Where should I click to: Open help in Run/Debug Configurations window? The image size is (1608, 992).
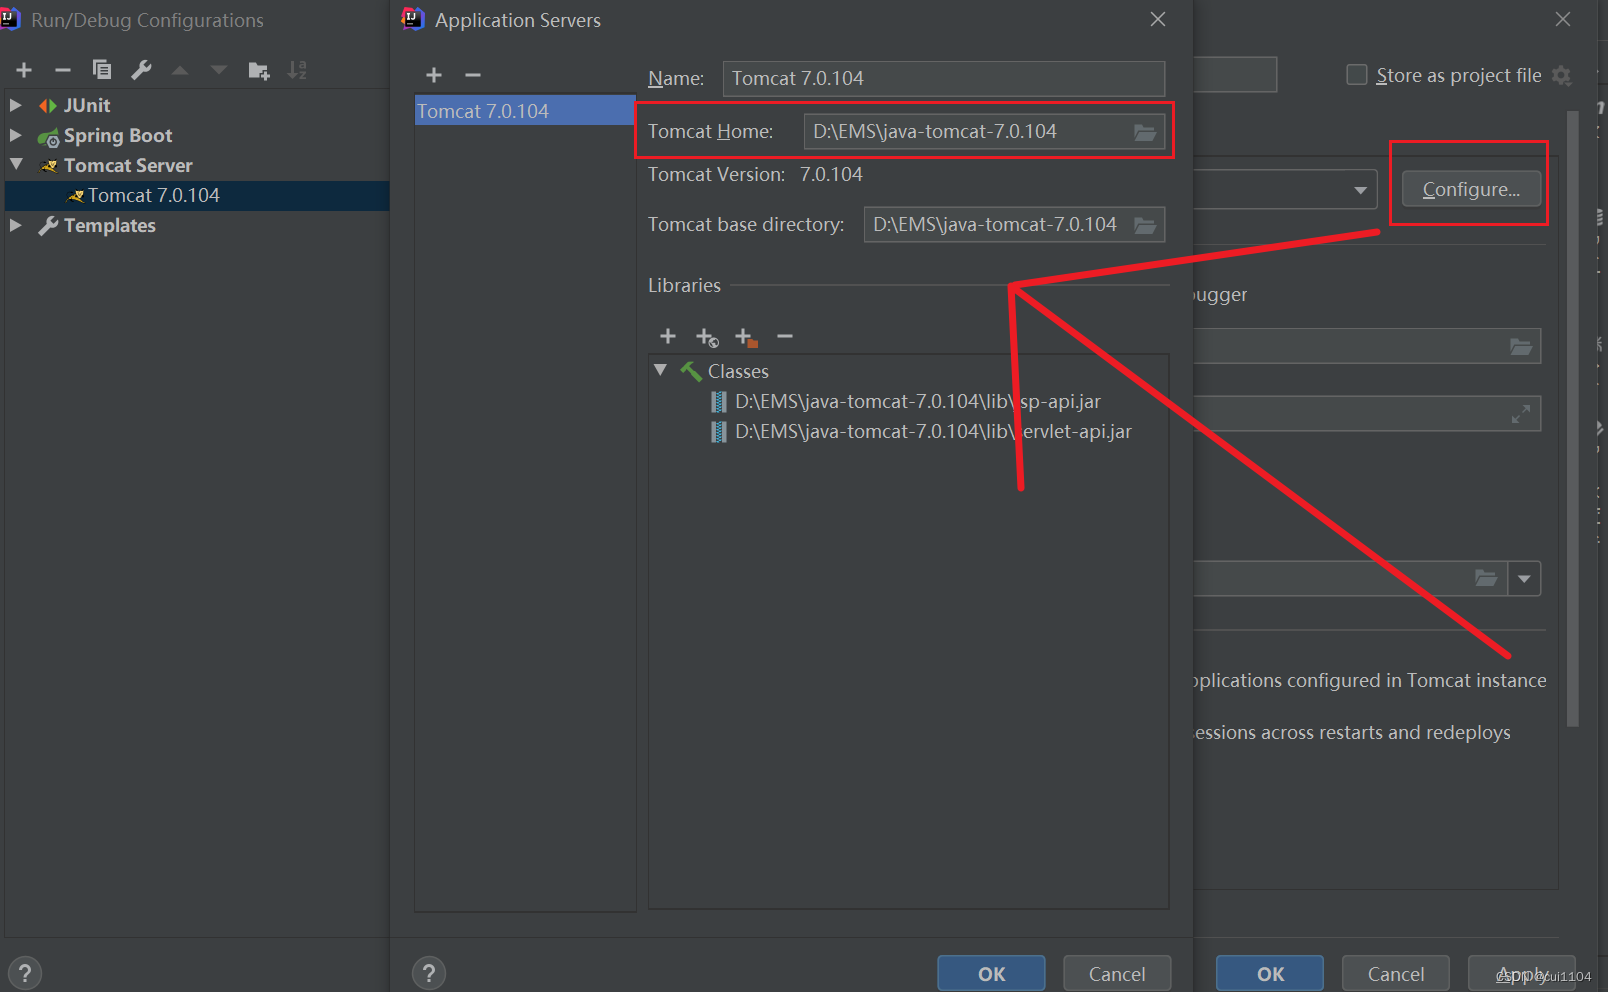(x=25, y=973)
